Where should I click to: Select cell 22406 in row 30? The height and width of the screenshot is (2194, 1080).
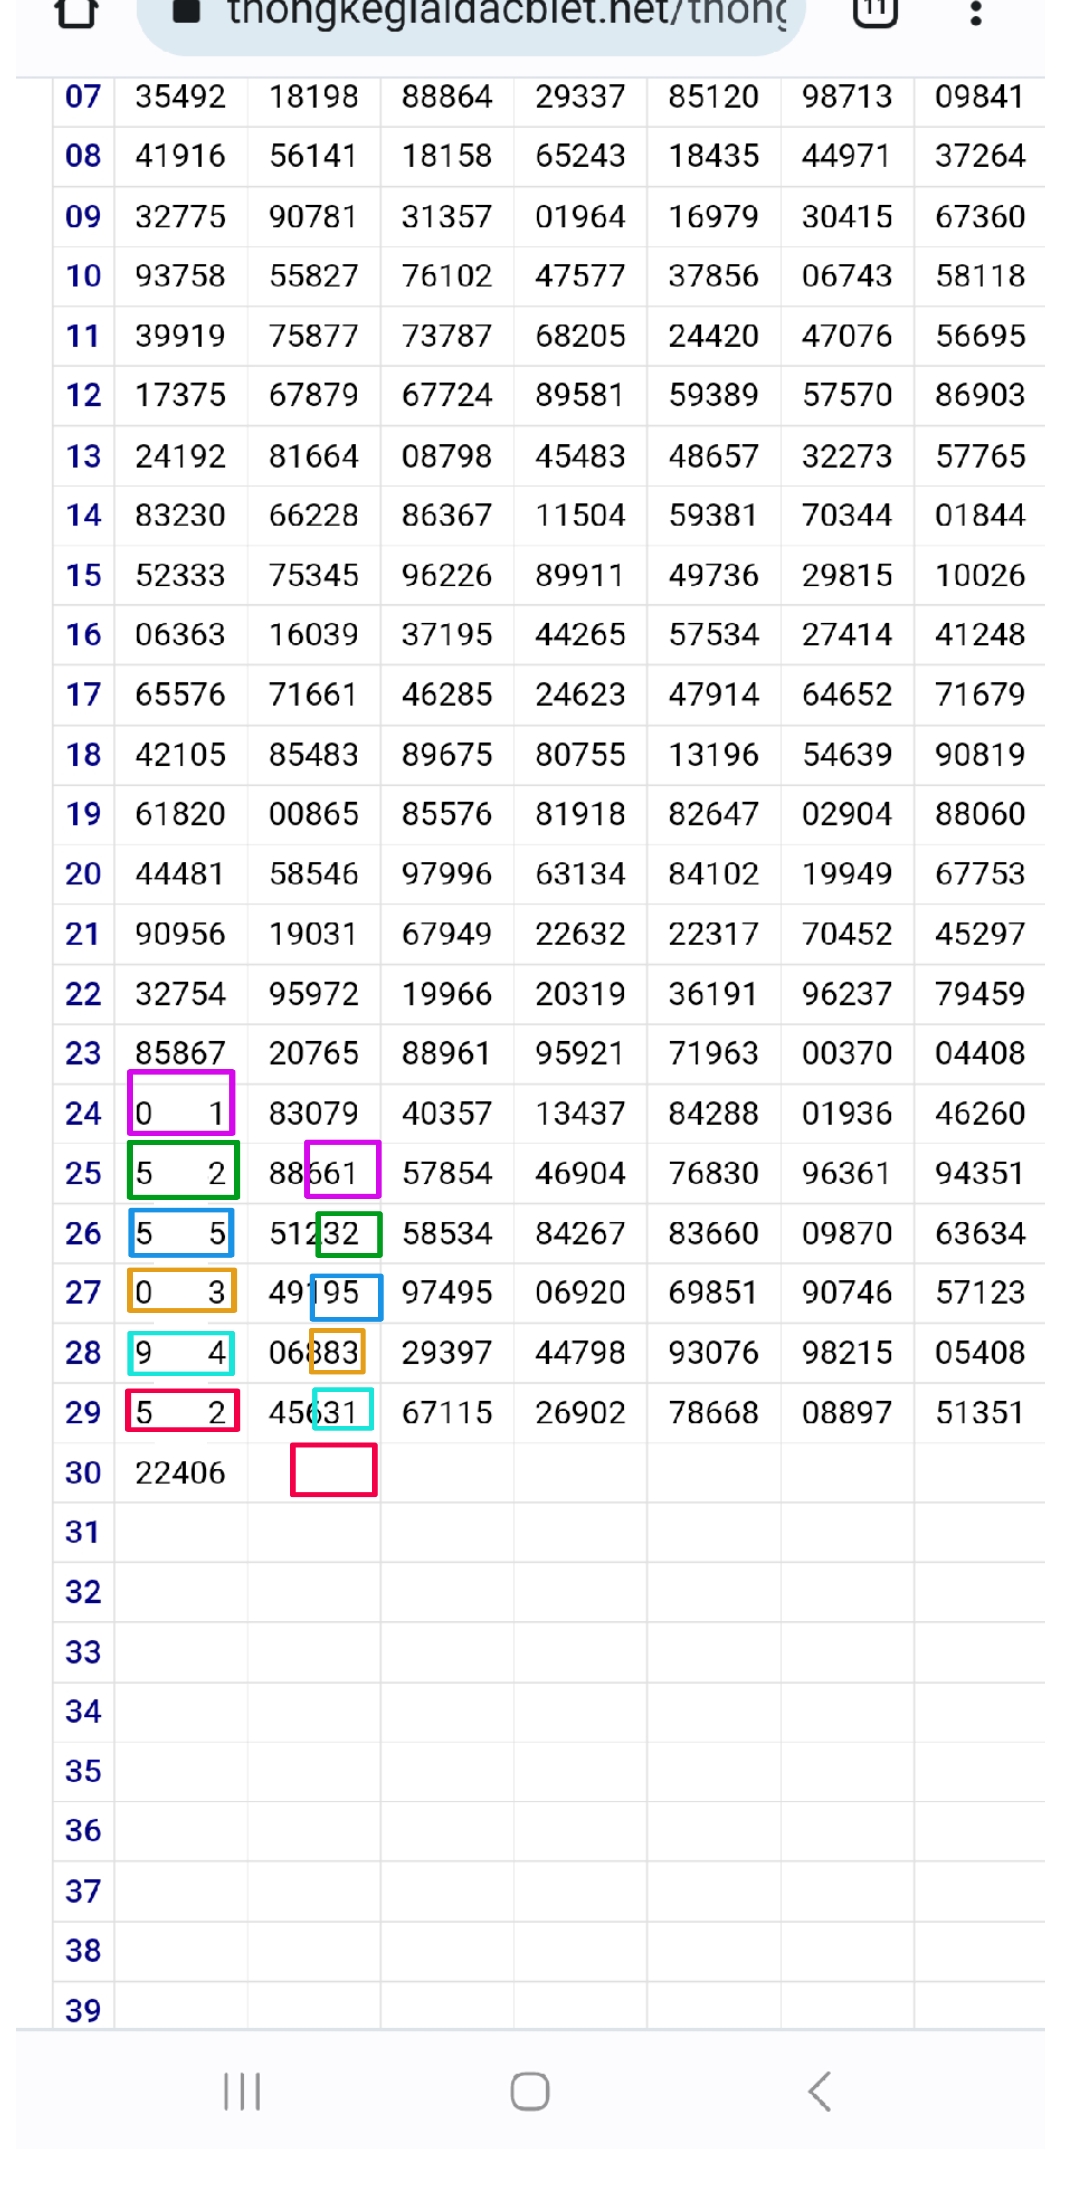pyautogui.click(x=180, y=1472)
